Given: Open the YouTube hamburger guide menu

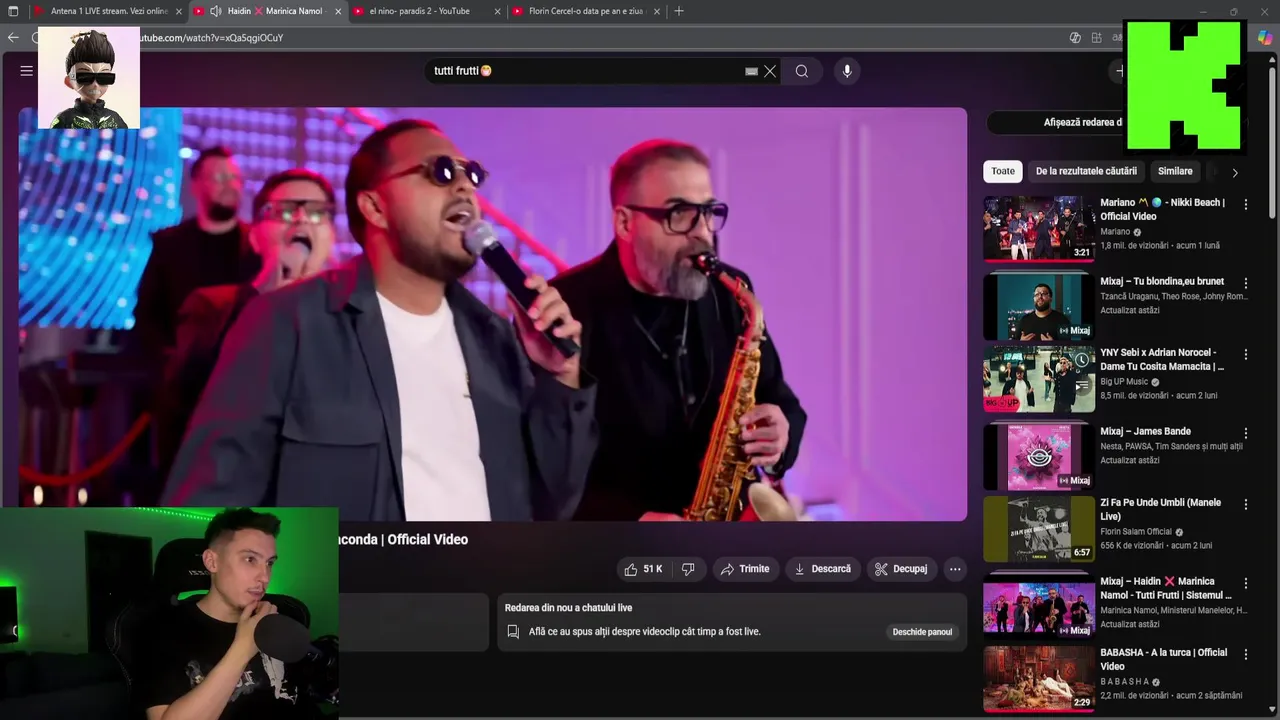Looking at the screenshot, I should pyautogui.click(x=27, y=71).
